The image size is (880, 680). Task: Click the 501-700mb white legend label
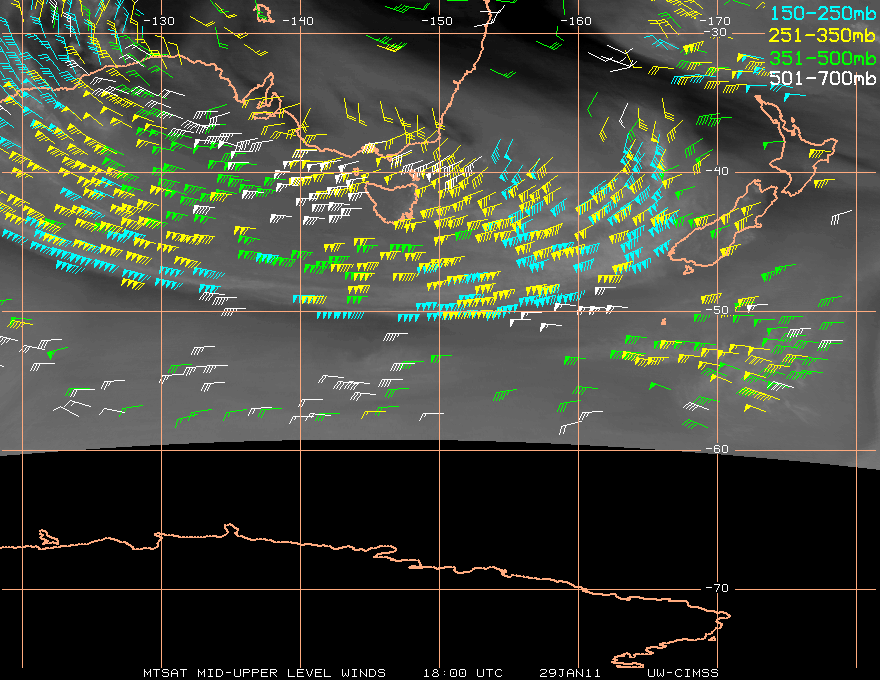point(822,78)
